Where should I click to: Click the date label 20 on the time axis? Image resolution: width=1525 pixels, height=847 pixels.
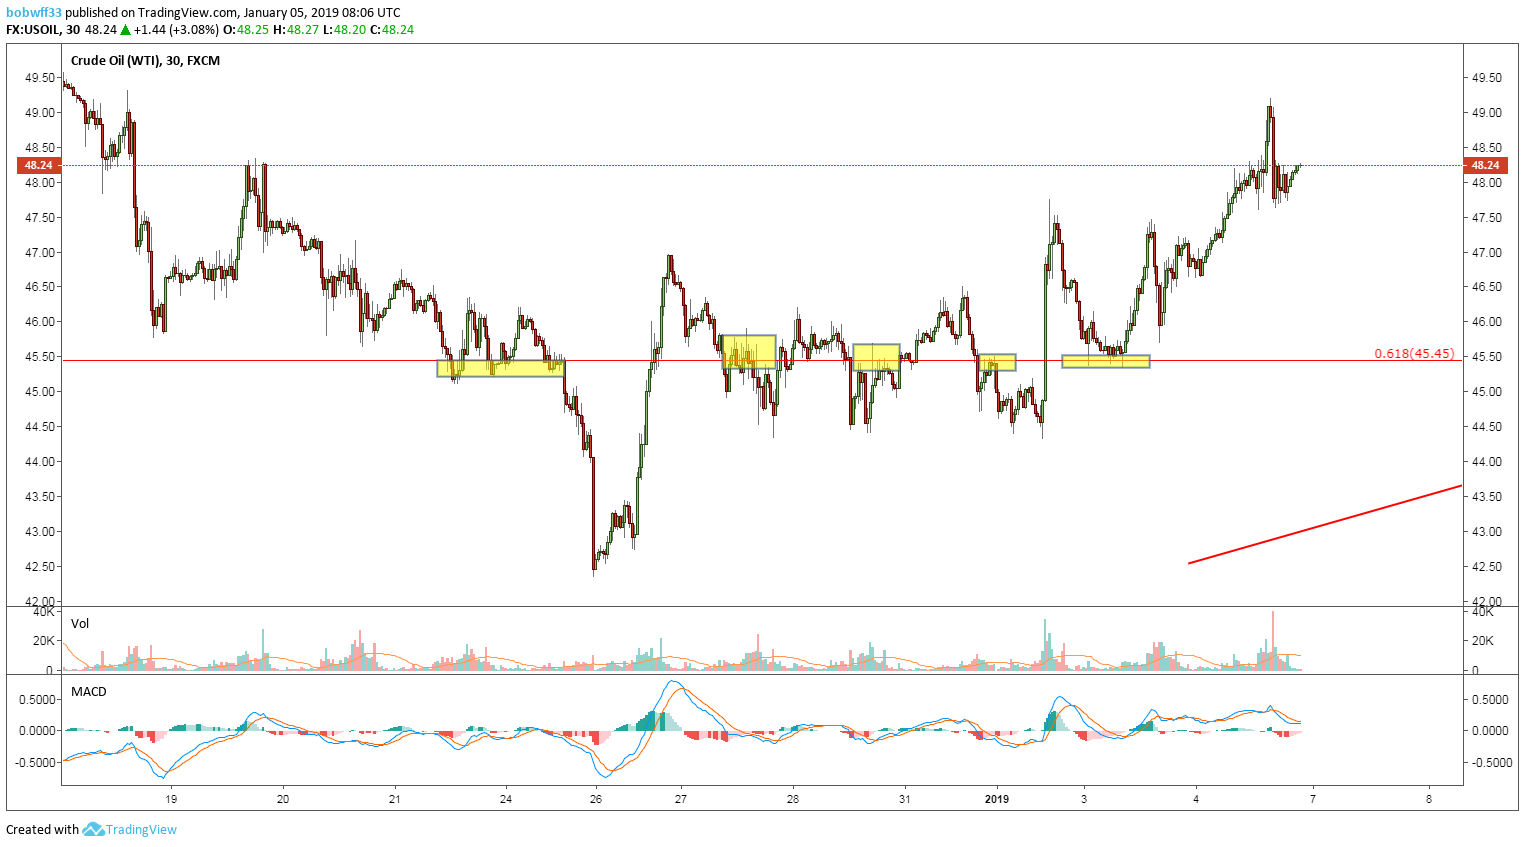coord(283,799)
